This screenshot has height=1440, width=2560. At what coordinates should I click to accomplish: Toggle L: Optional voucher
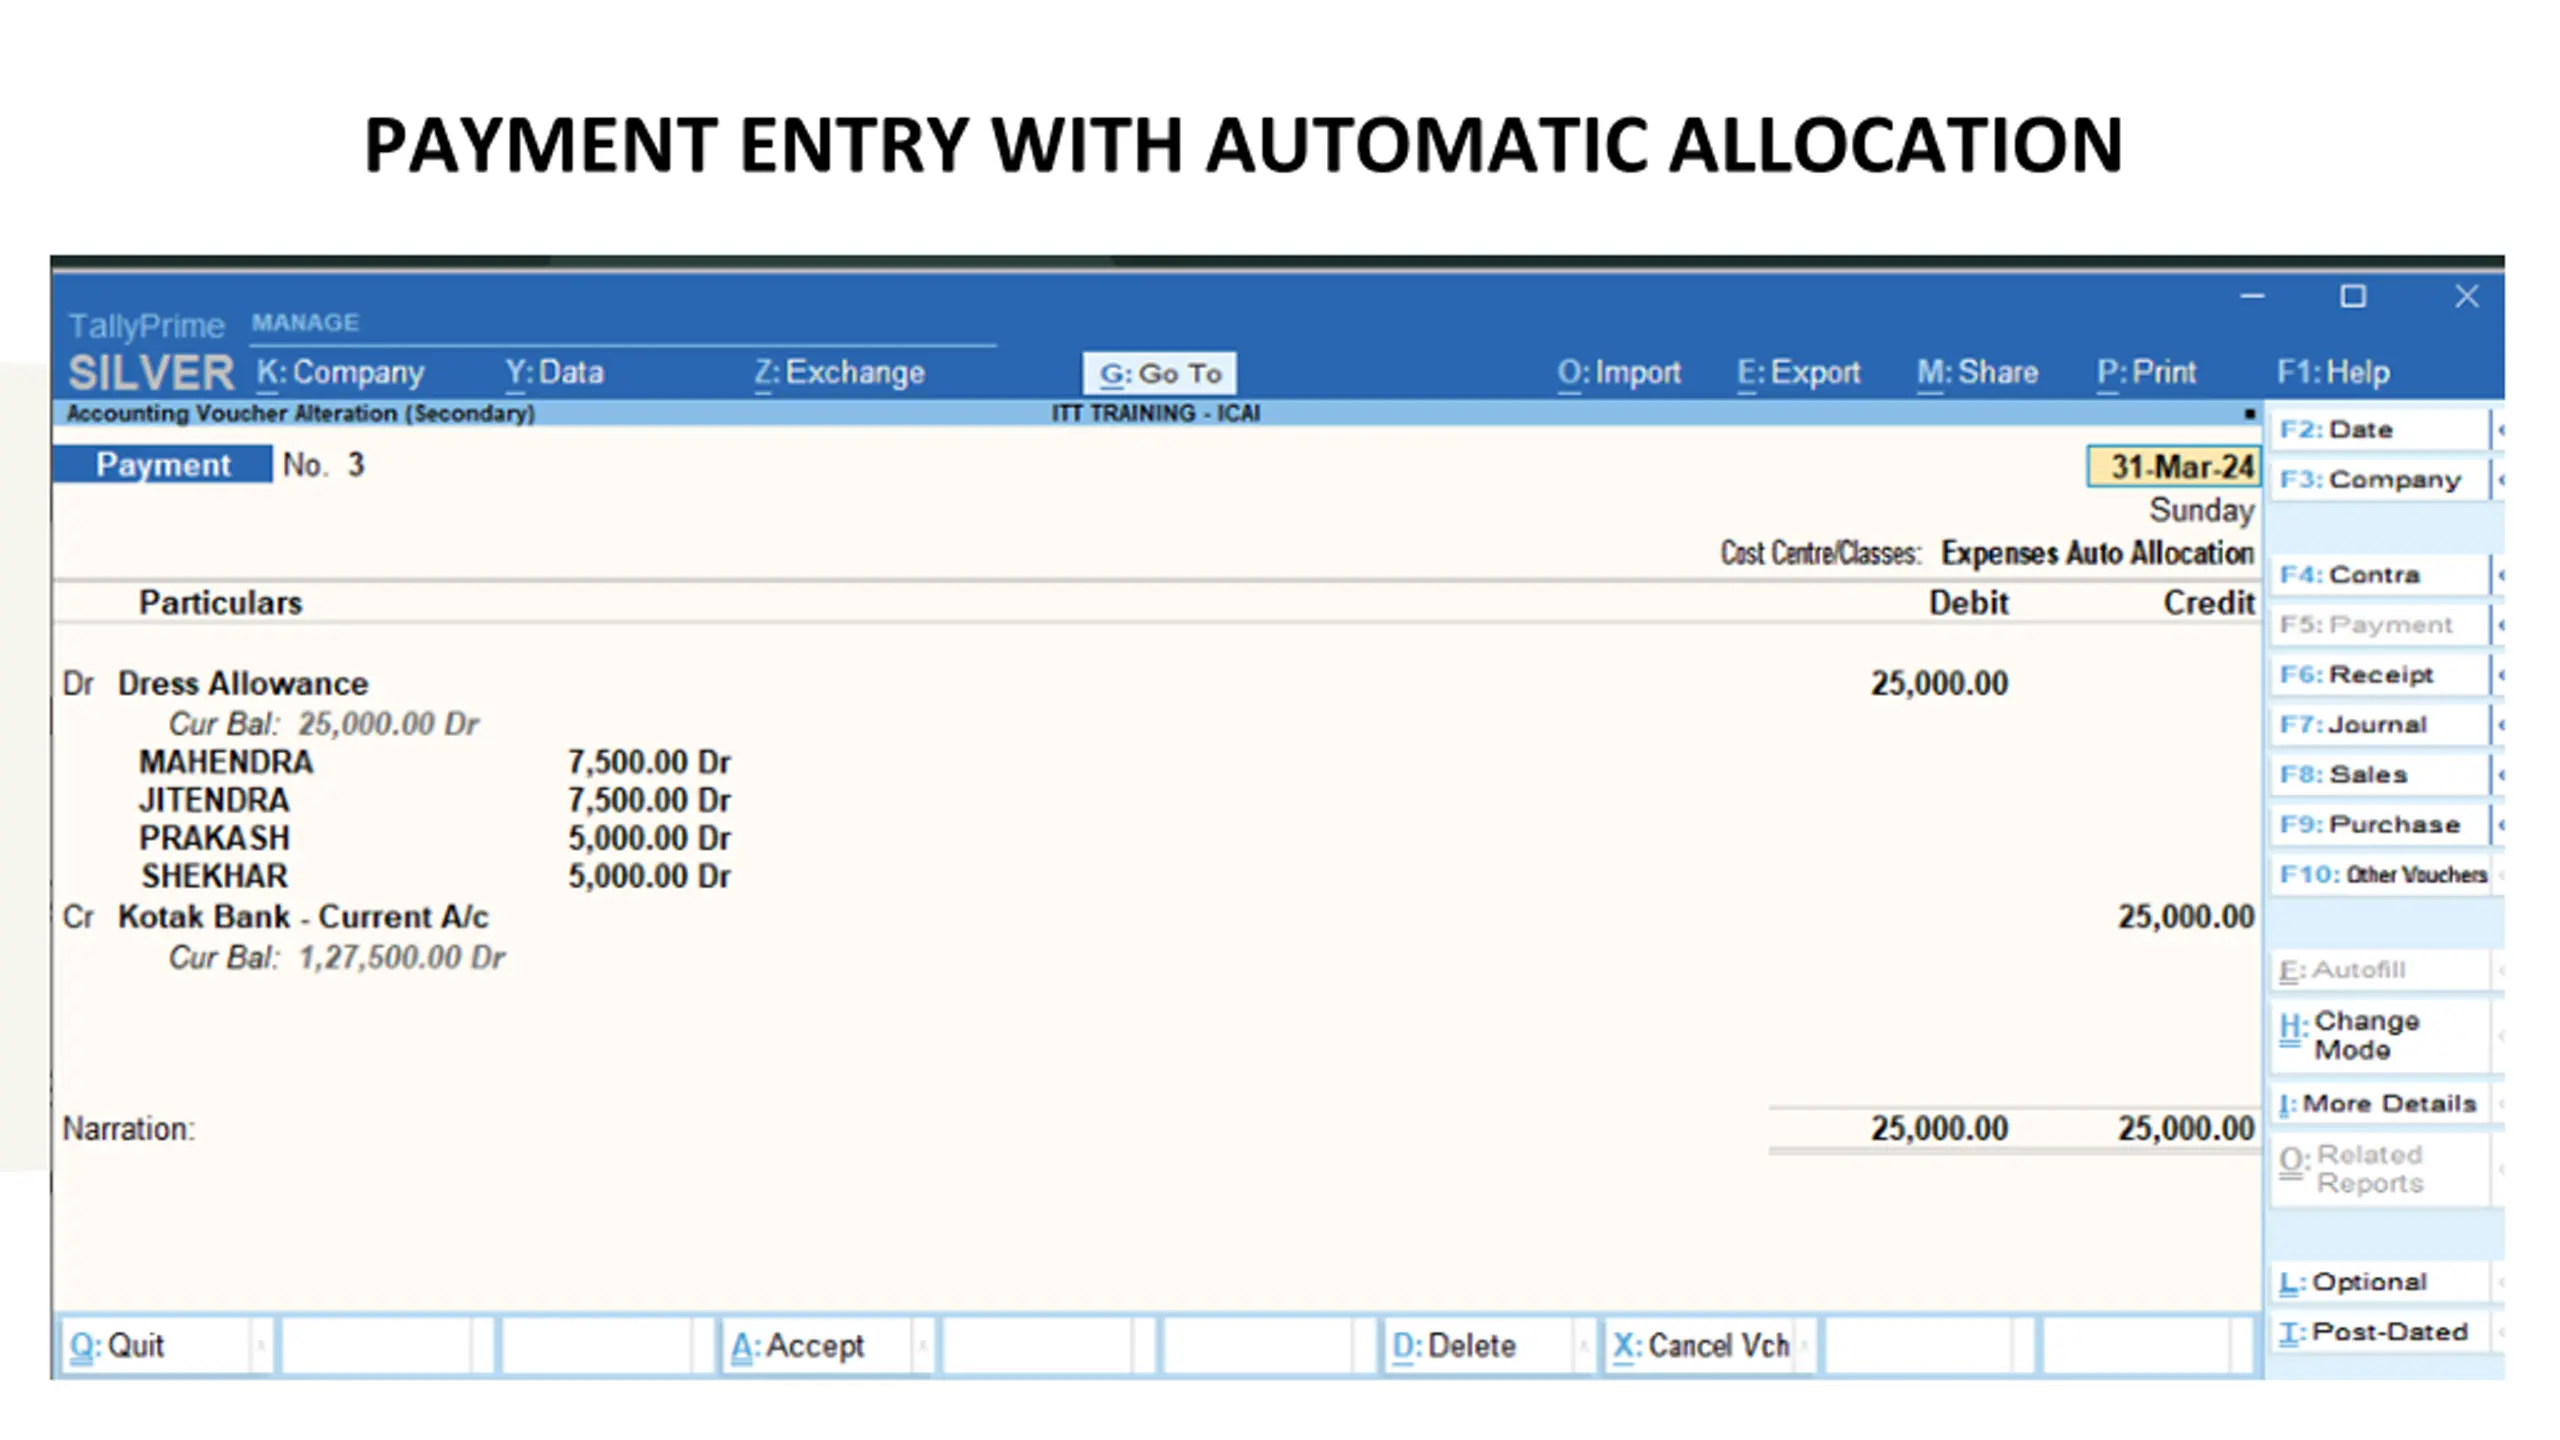(2379, 1282)
